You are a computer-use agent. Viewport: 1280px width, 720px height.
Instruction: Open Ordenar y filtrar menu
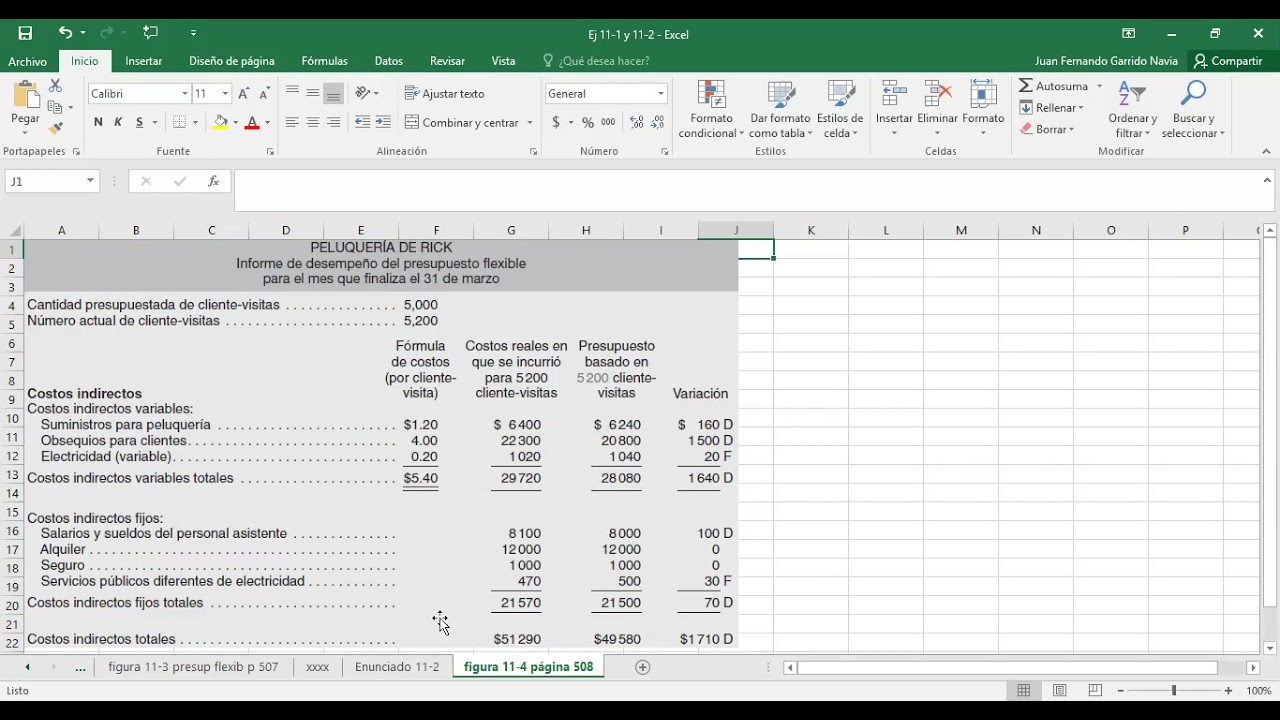(1132, 110)
